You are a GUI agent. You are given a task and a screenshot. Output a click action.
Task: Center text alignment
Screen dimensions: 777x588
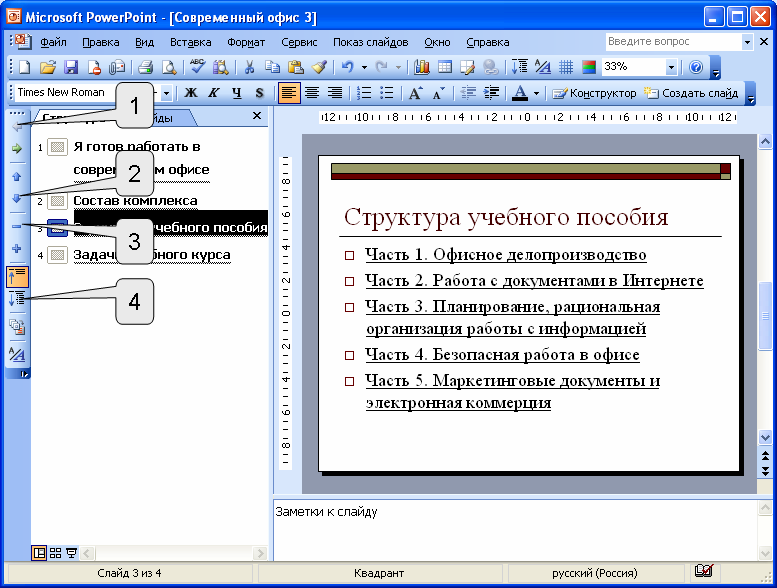(312, 93)
